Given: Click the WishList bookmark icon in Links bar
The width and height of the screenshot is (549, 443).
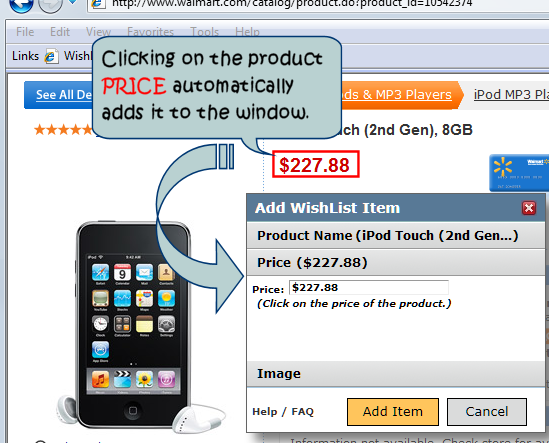Looking at the screenshot, I should 51,56.
